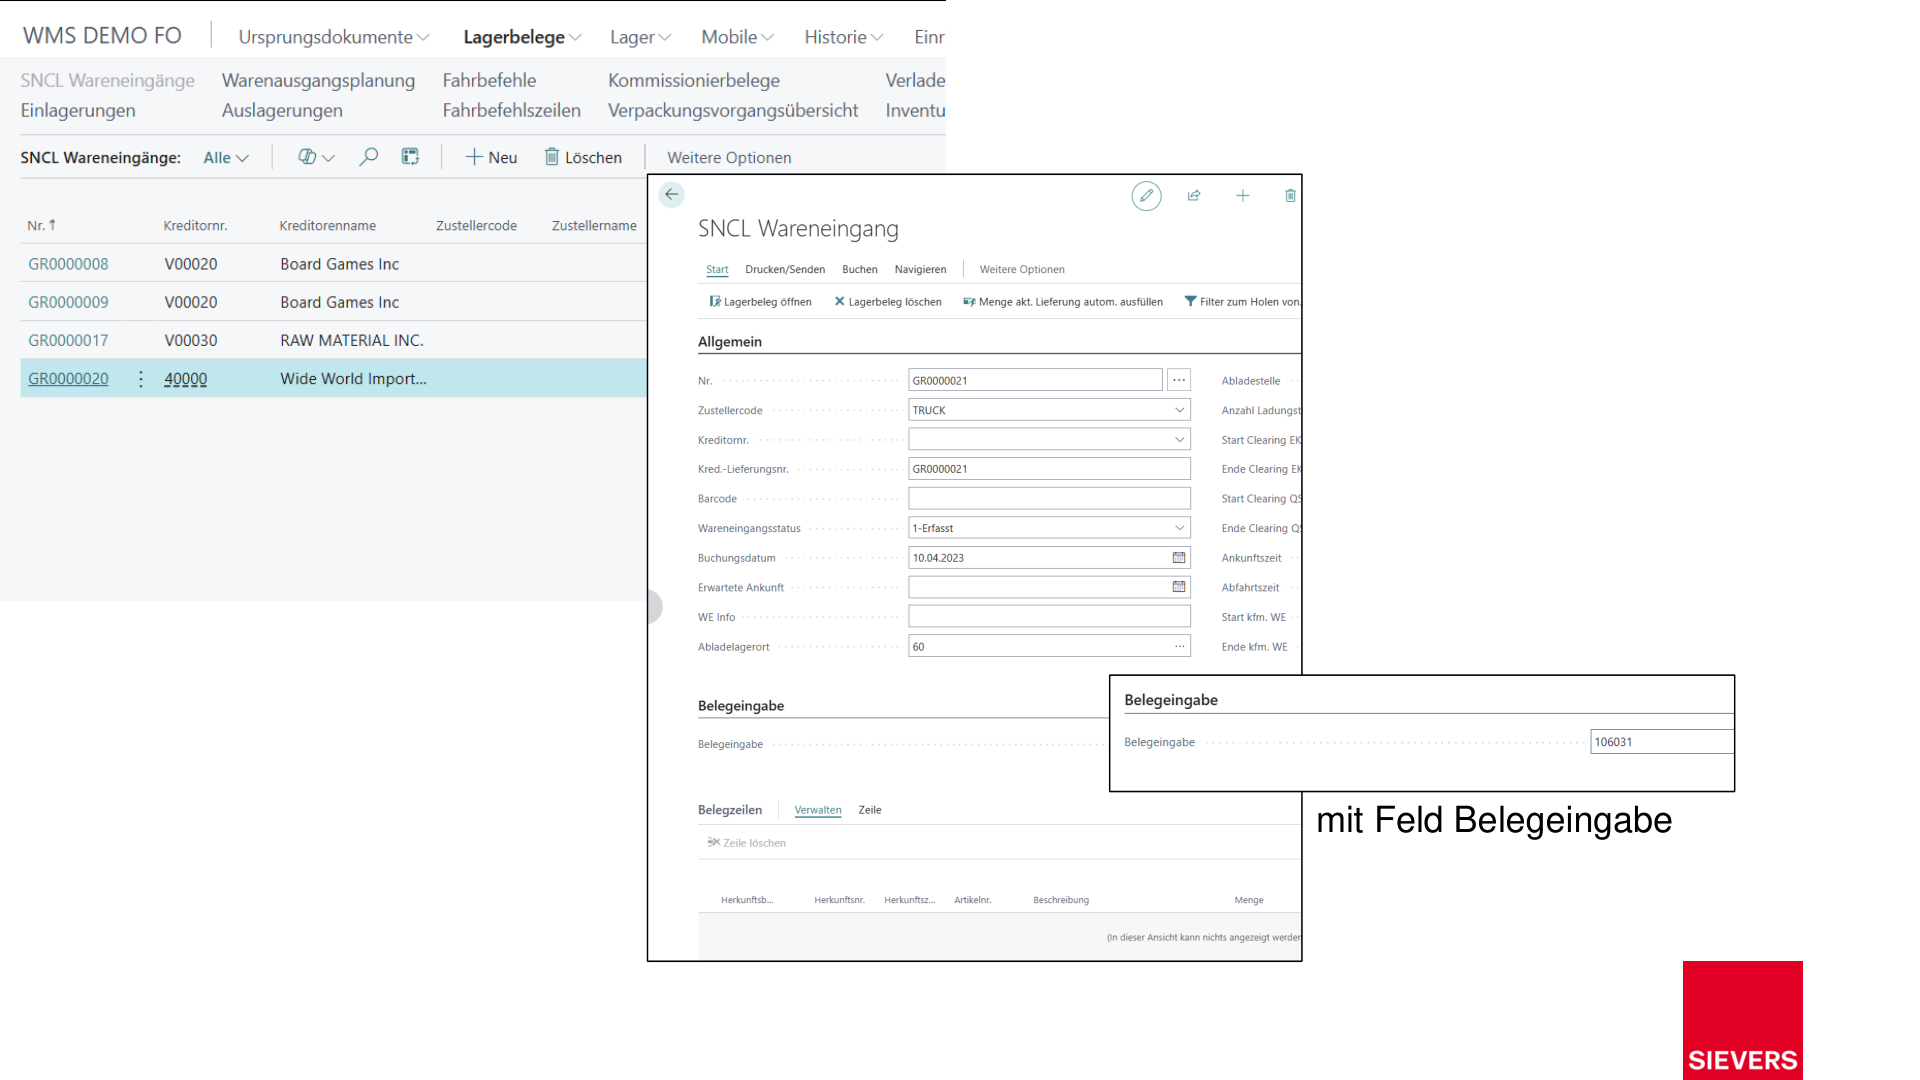1920x1080 pixels.
Task: Click the plus icon on the card header
Action: coord(1242,196)
